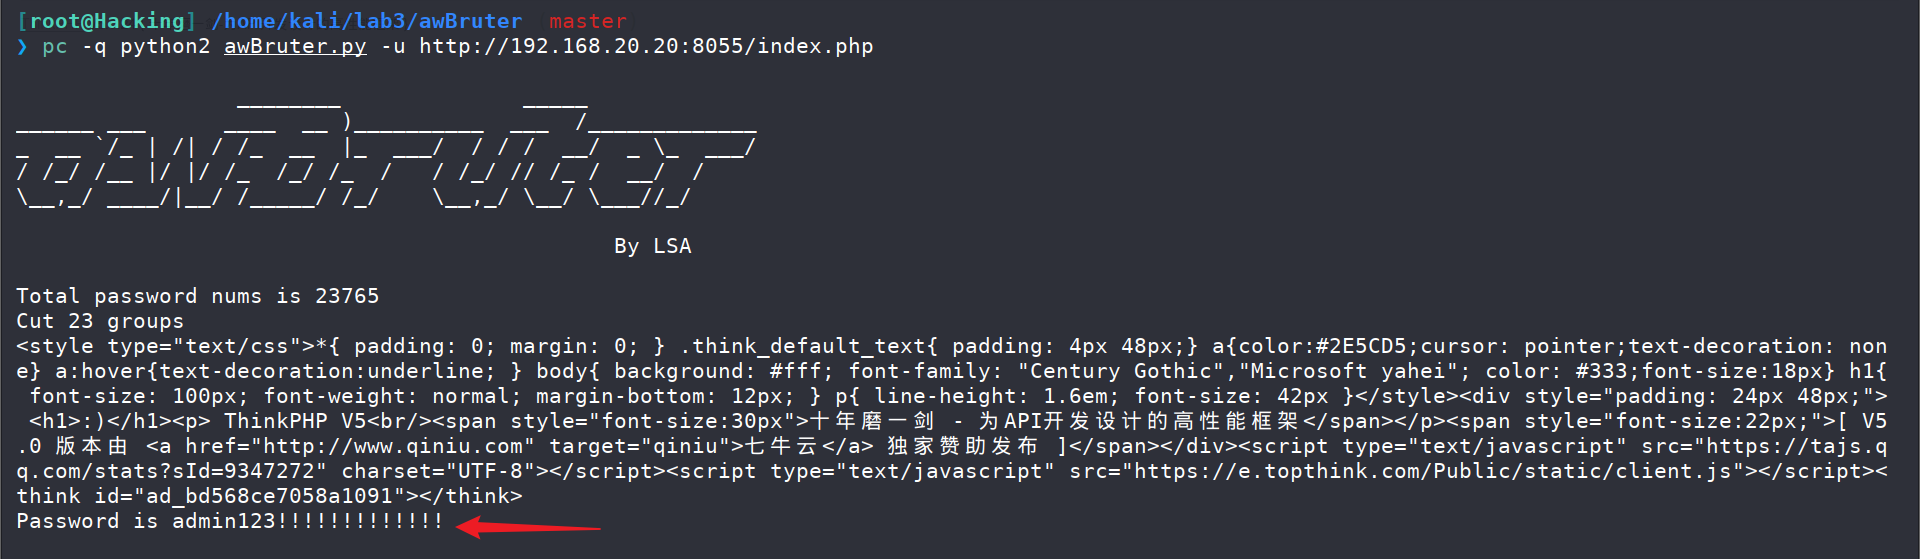
Task: Click the prompt chevron symbol
Action: [22, 46]
